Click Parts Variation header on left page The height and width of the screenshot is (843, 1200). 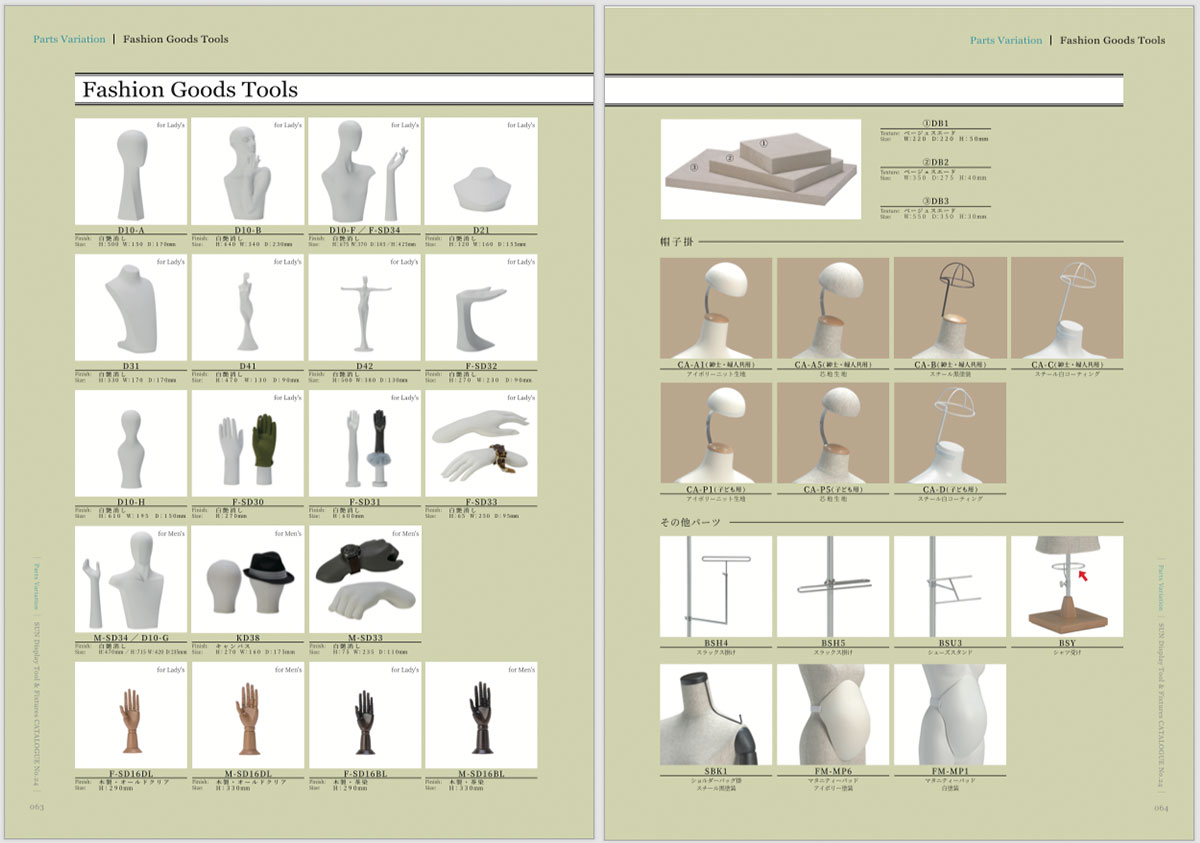[x=69, y=39]
